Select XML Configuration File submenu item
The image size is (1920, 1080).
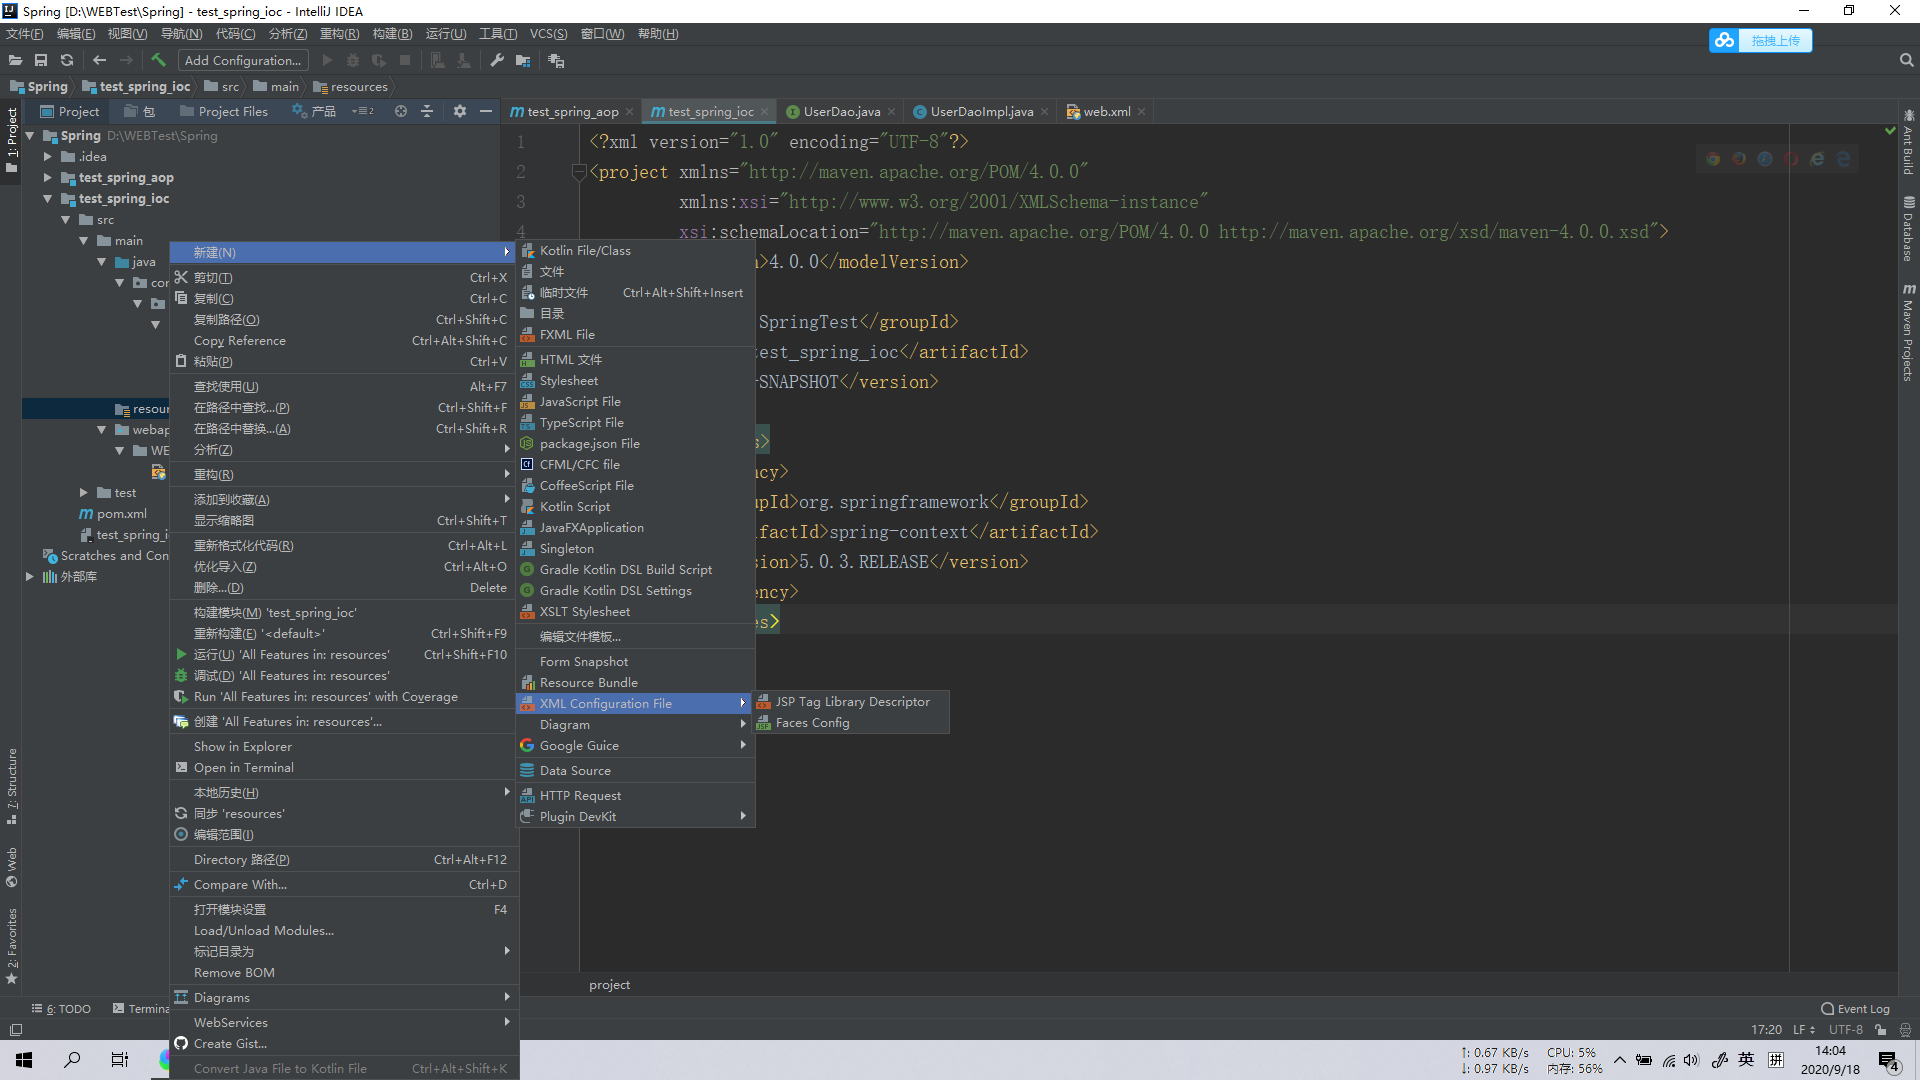pyautogui.click(x=635, y=704)
